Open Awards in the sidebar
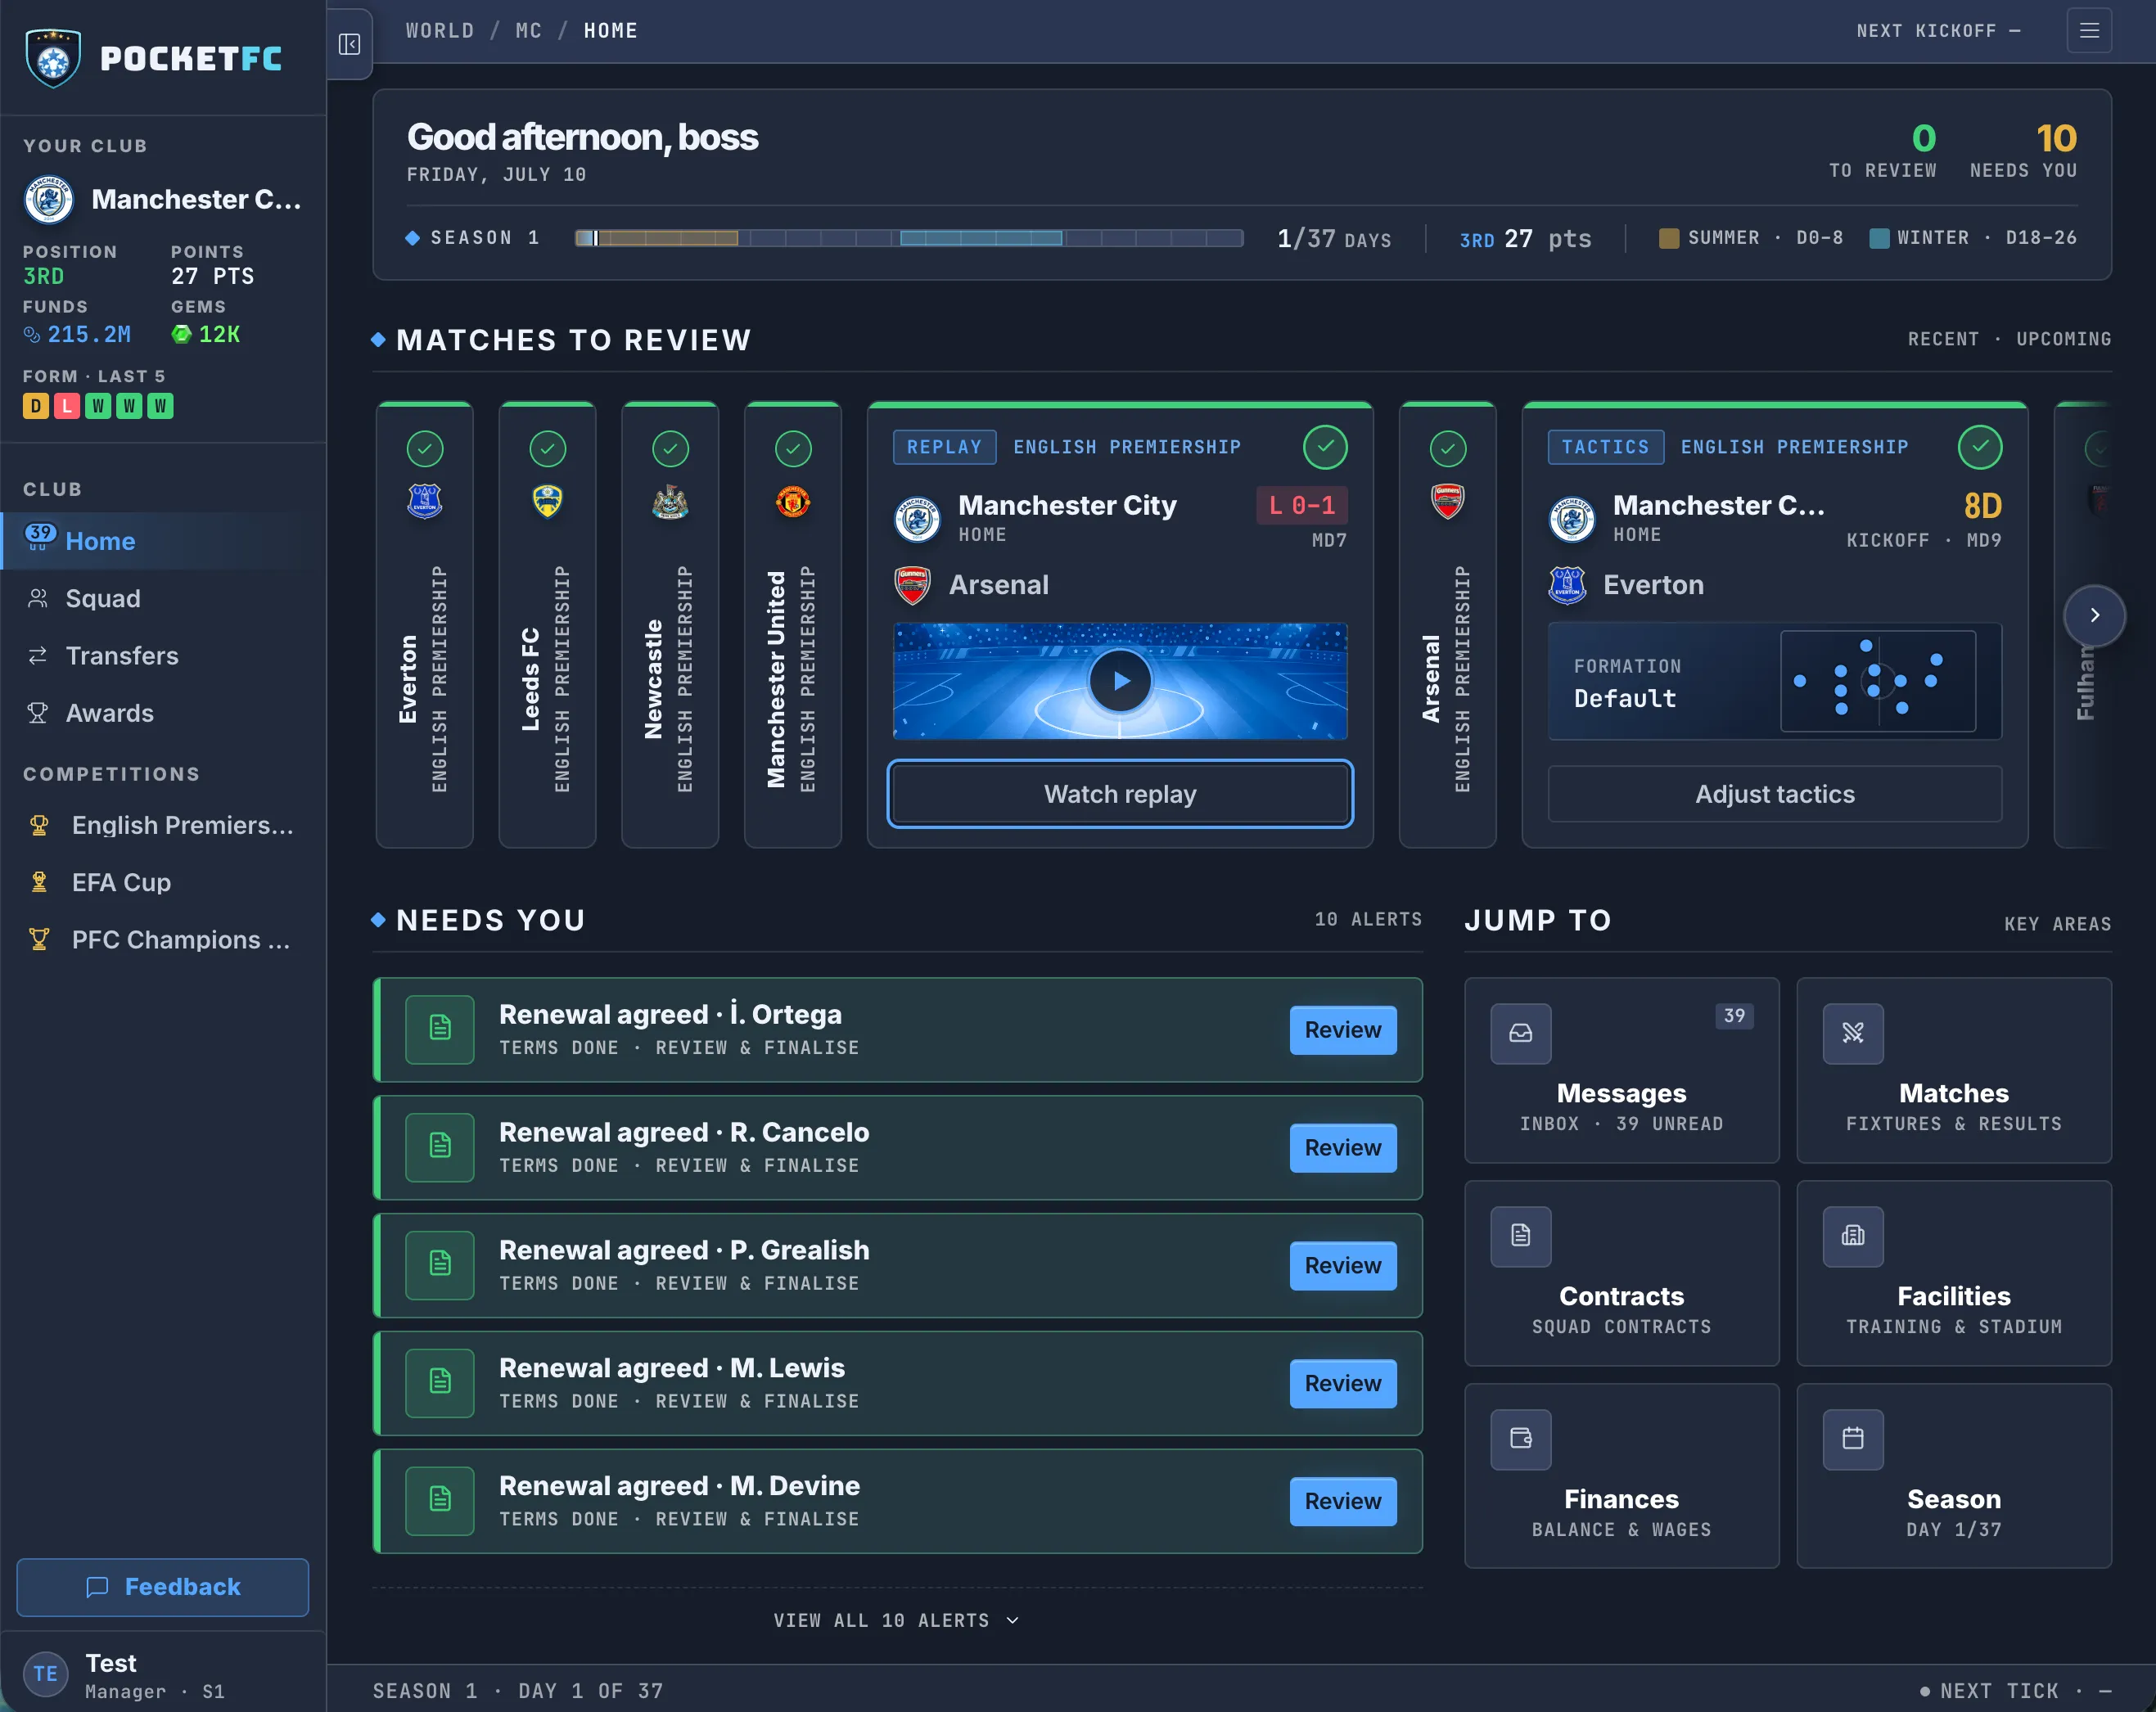This screenshot has width=2156, height=1712. coord(162,713)
